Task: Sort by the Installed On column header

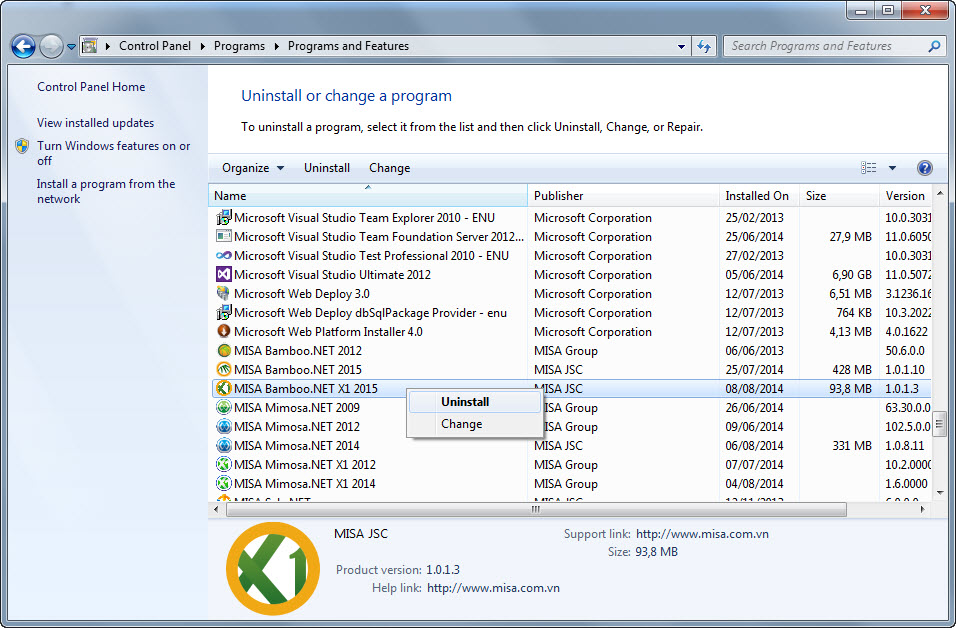Action: [x=758, y=196]
